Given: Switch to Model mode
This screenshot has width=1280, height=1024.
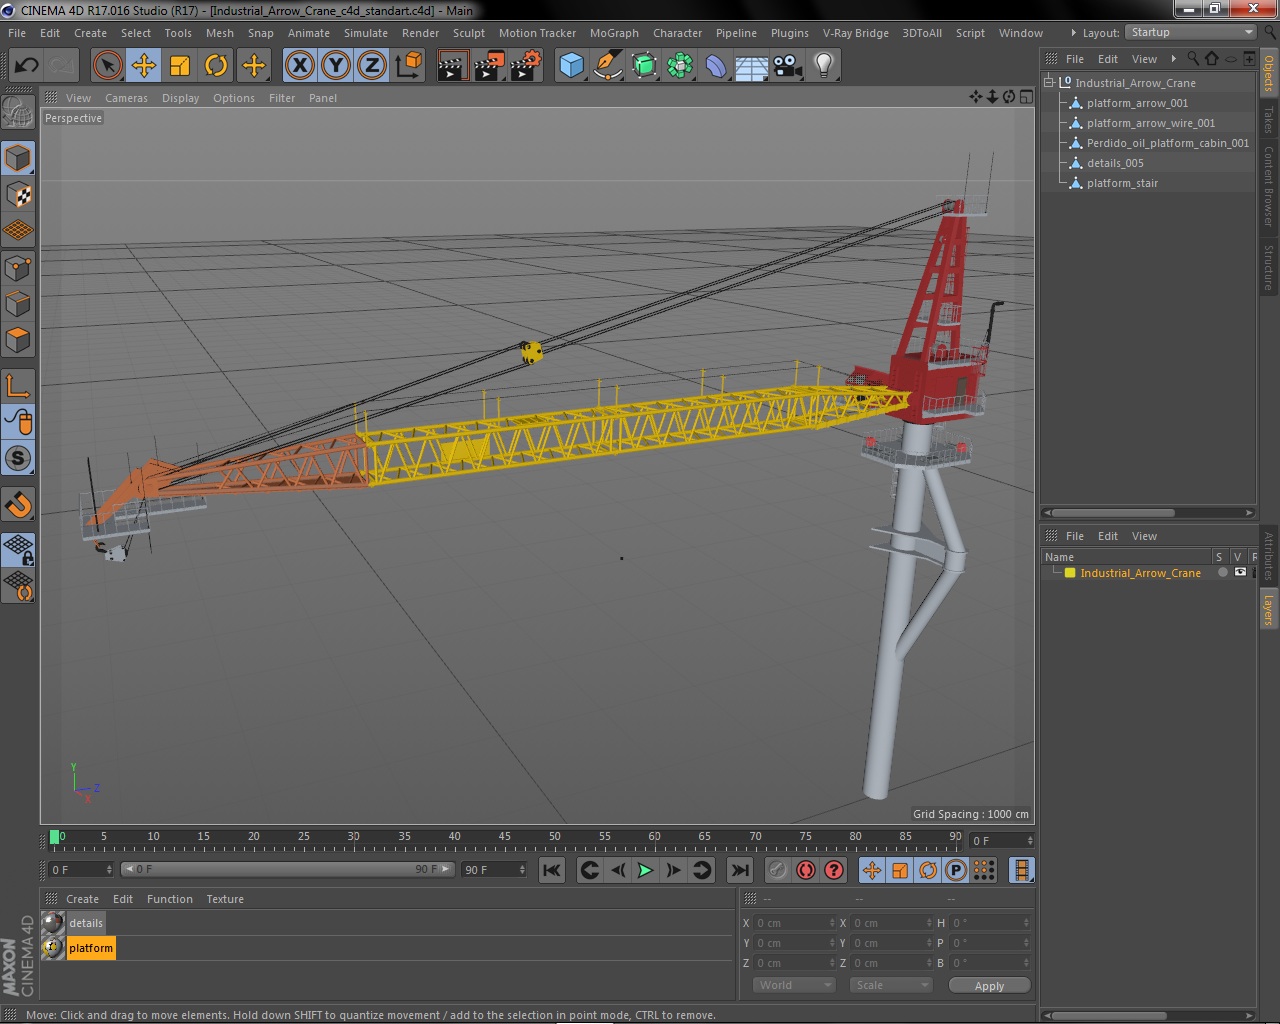Looking at the screenshot, I should (x=18, y=158).
